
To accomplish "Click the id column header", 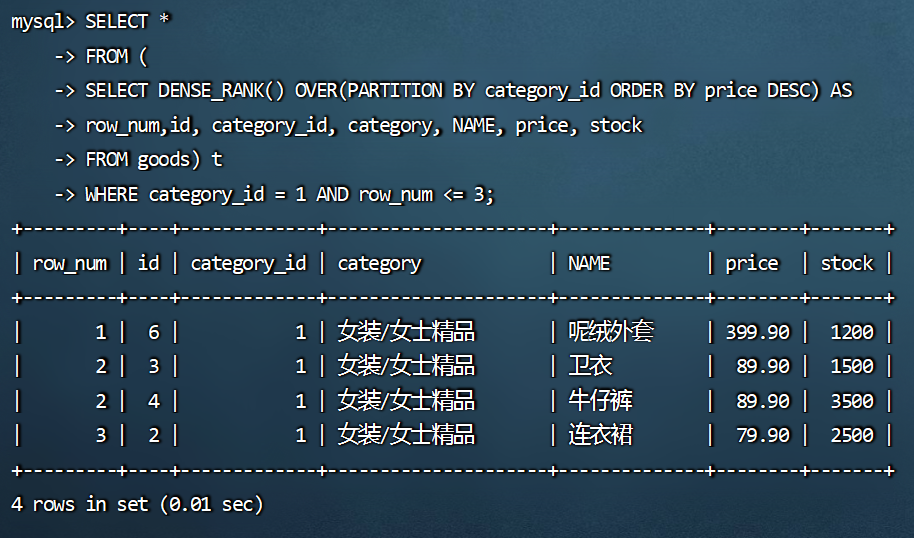I will tap(148, 264).
